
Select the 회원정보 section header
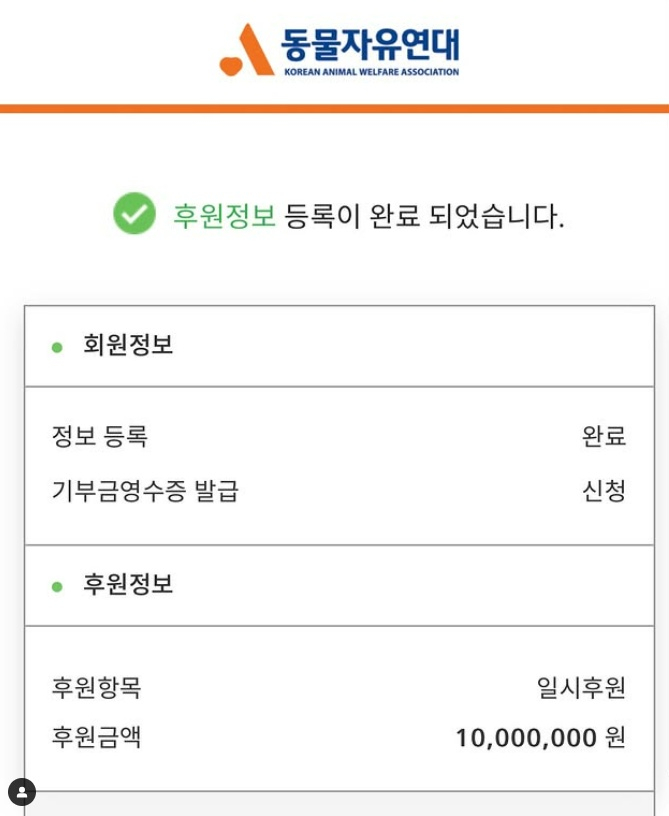point(128,346)
